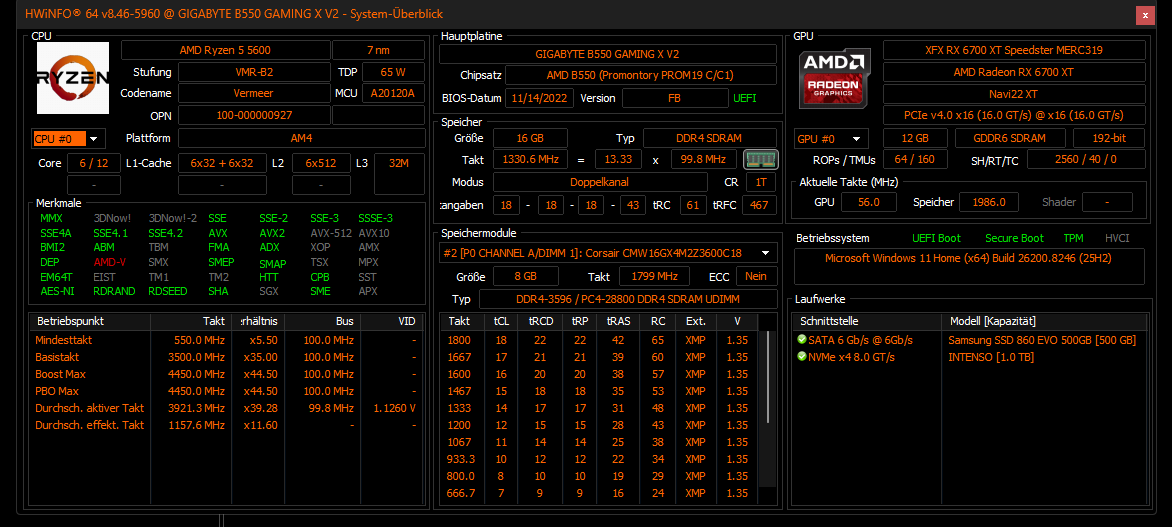Click the PCIe v4.0 x16 link field
The width and height of the screenshot is (1172, 527).
pyautogui.click(x=1014, y=115)
